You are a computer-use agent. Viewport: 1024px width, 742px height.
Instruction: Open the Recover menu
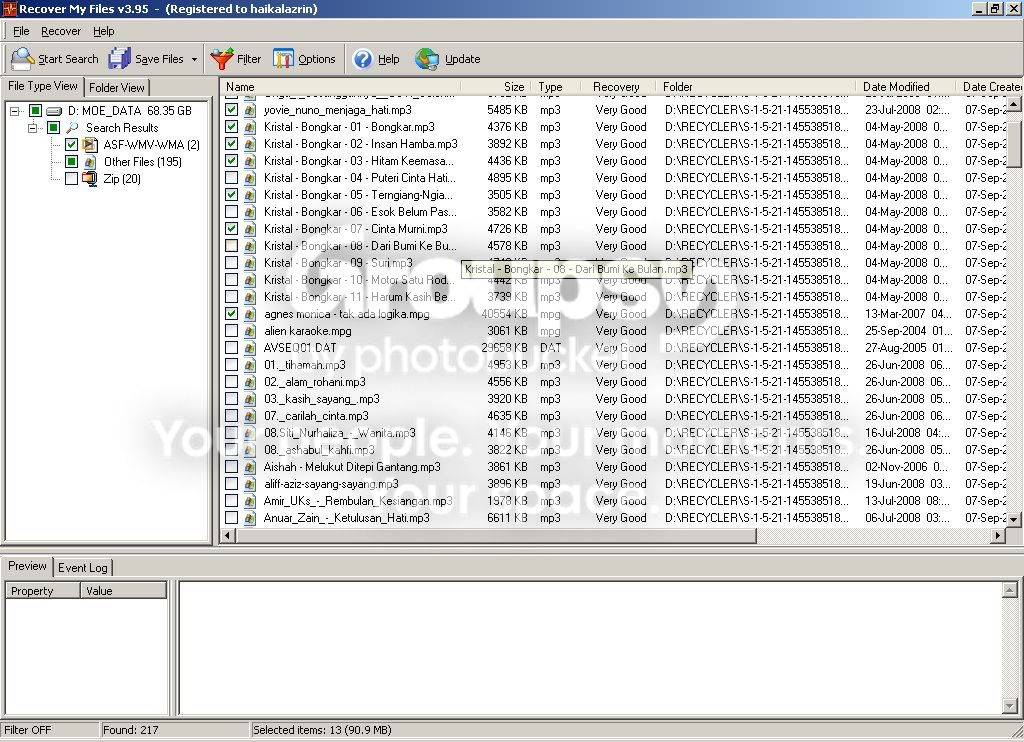pos(61,31)
